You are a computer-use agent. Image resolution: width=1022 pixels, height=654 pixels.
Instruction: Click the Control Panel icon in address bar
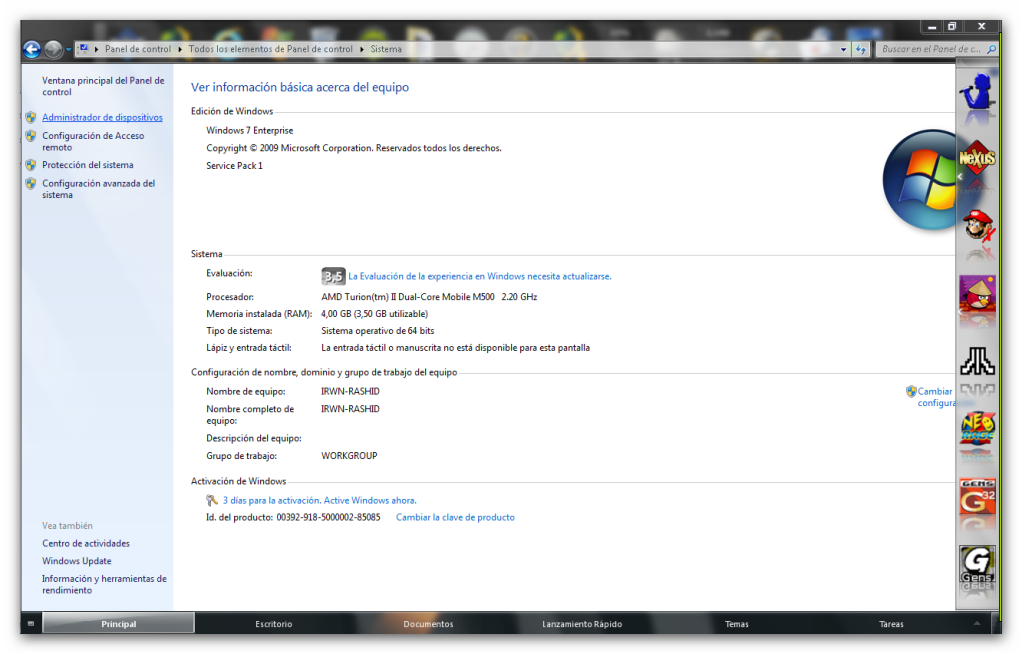tap(83, 49)
